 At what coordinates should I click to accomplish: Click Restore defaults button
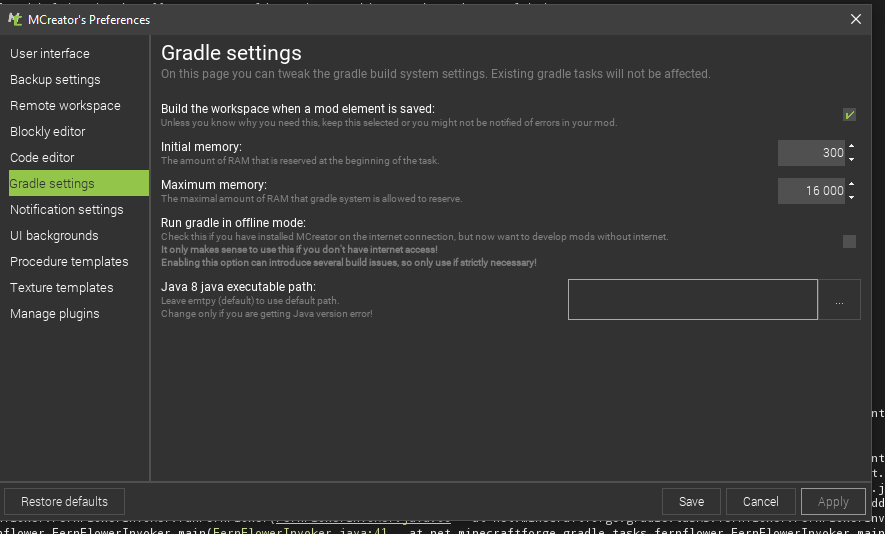coord(64,501)
